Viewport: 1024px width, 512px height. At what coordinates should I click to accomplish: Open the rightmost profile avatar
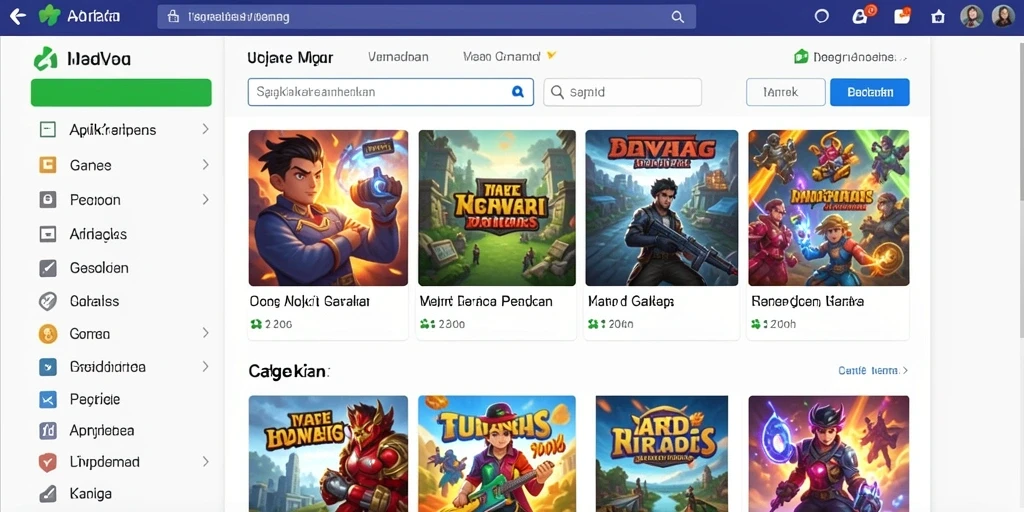click(x=1003, y=16)
